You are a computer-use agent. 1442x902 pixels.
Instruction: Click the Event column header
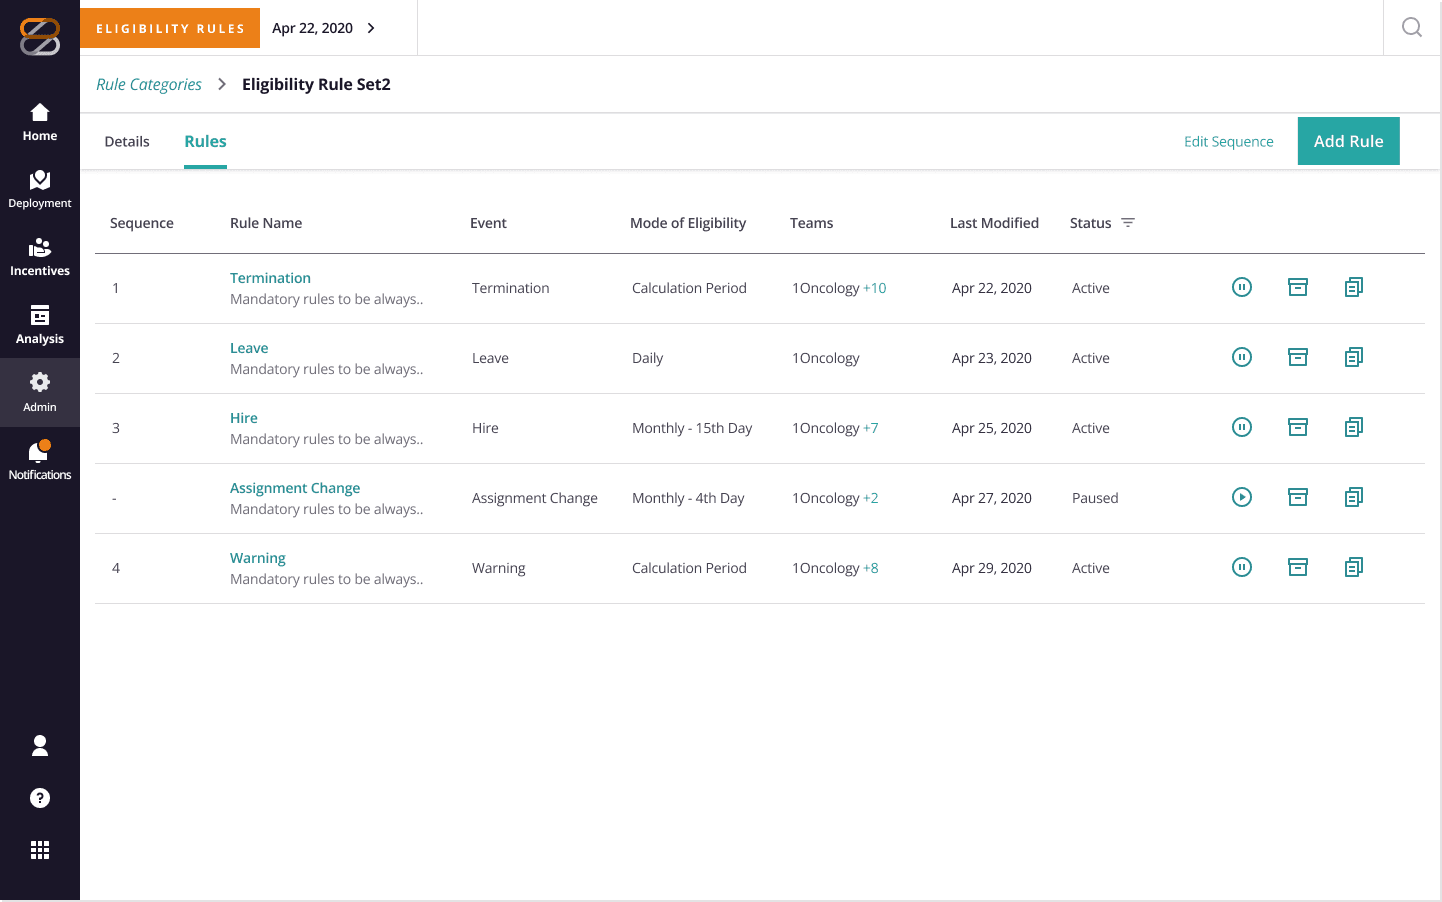coord(488,223)
